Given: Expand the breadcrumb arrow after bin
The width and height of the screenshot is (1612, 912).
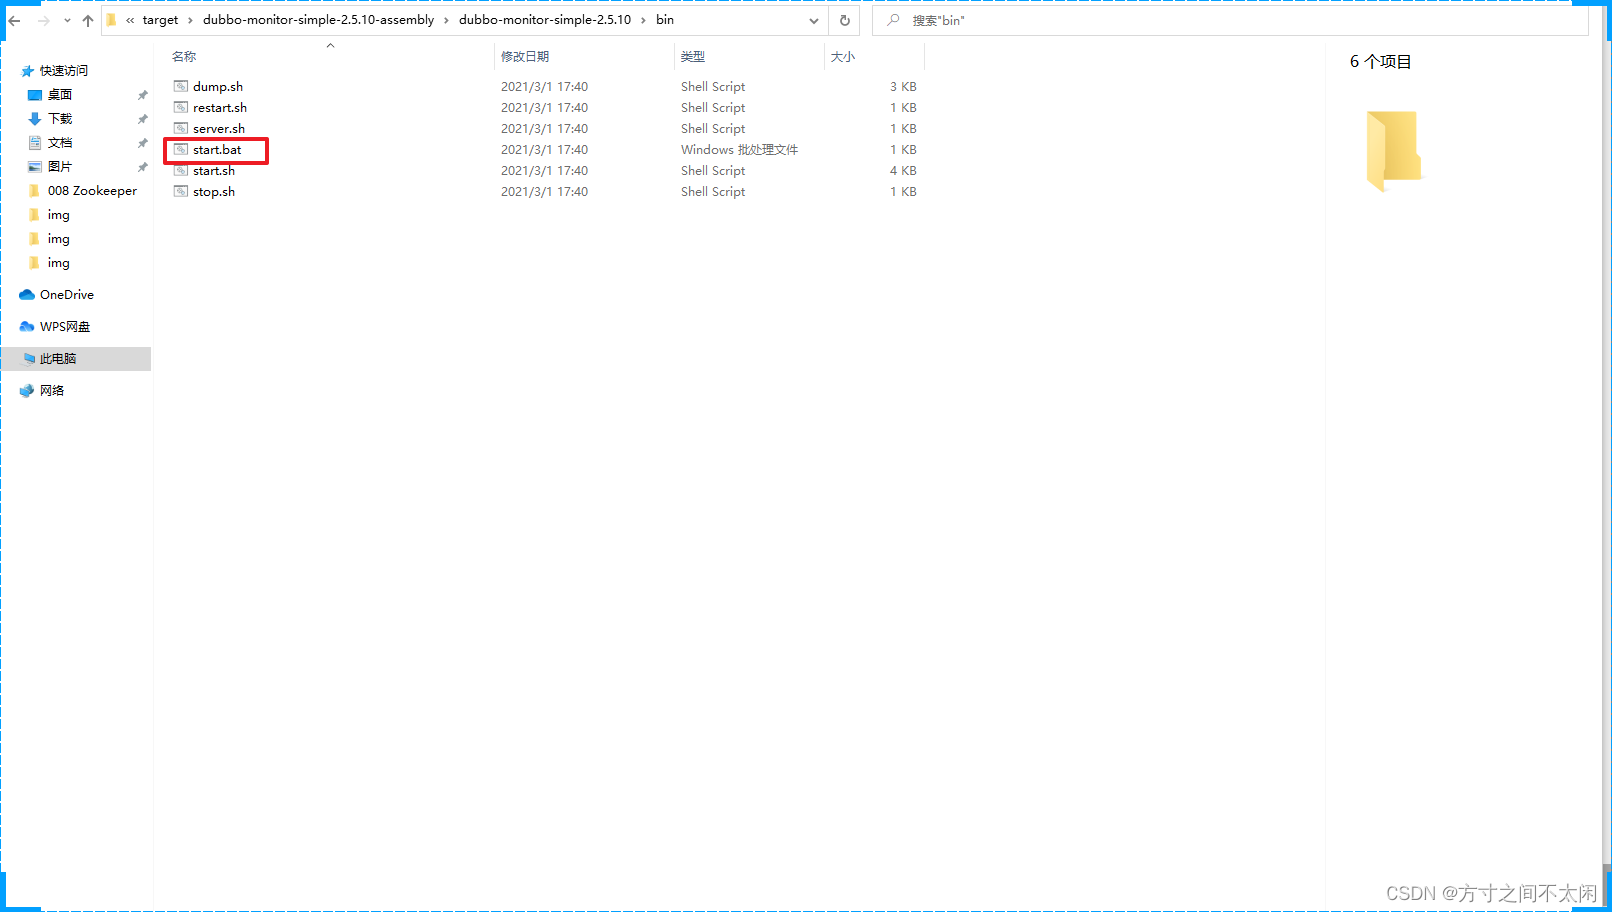Looking at the screenshot, I should coord(689,19).
